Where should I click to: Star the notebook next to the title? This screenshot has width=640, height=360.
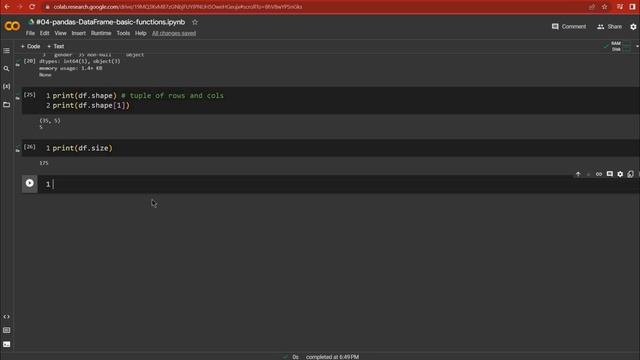[195, 22]
